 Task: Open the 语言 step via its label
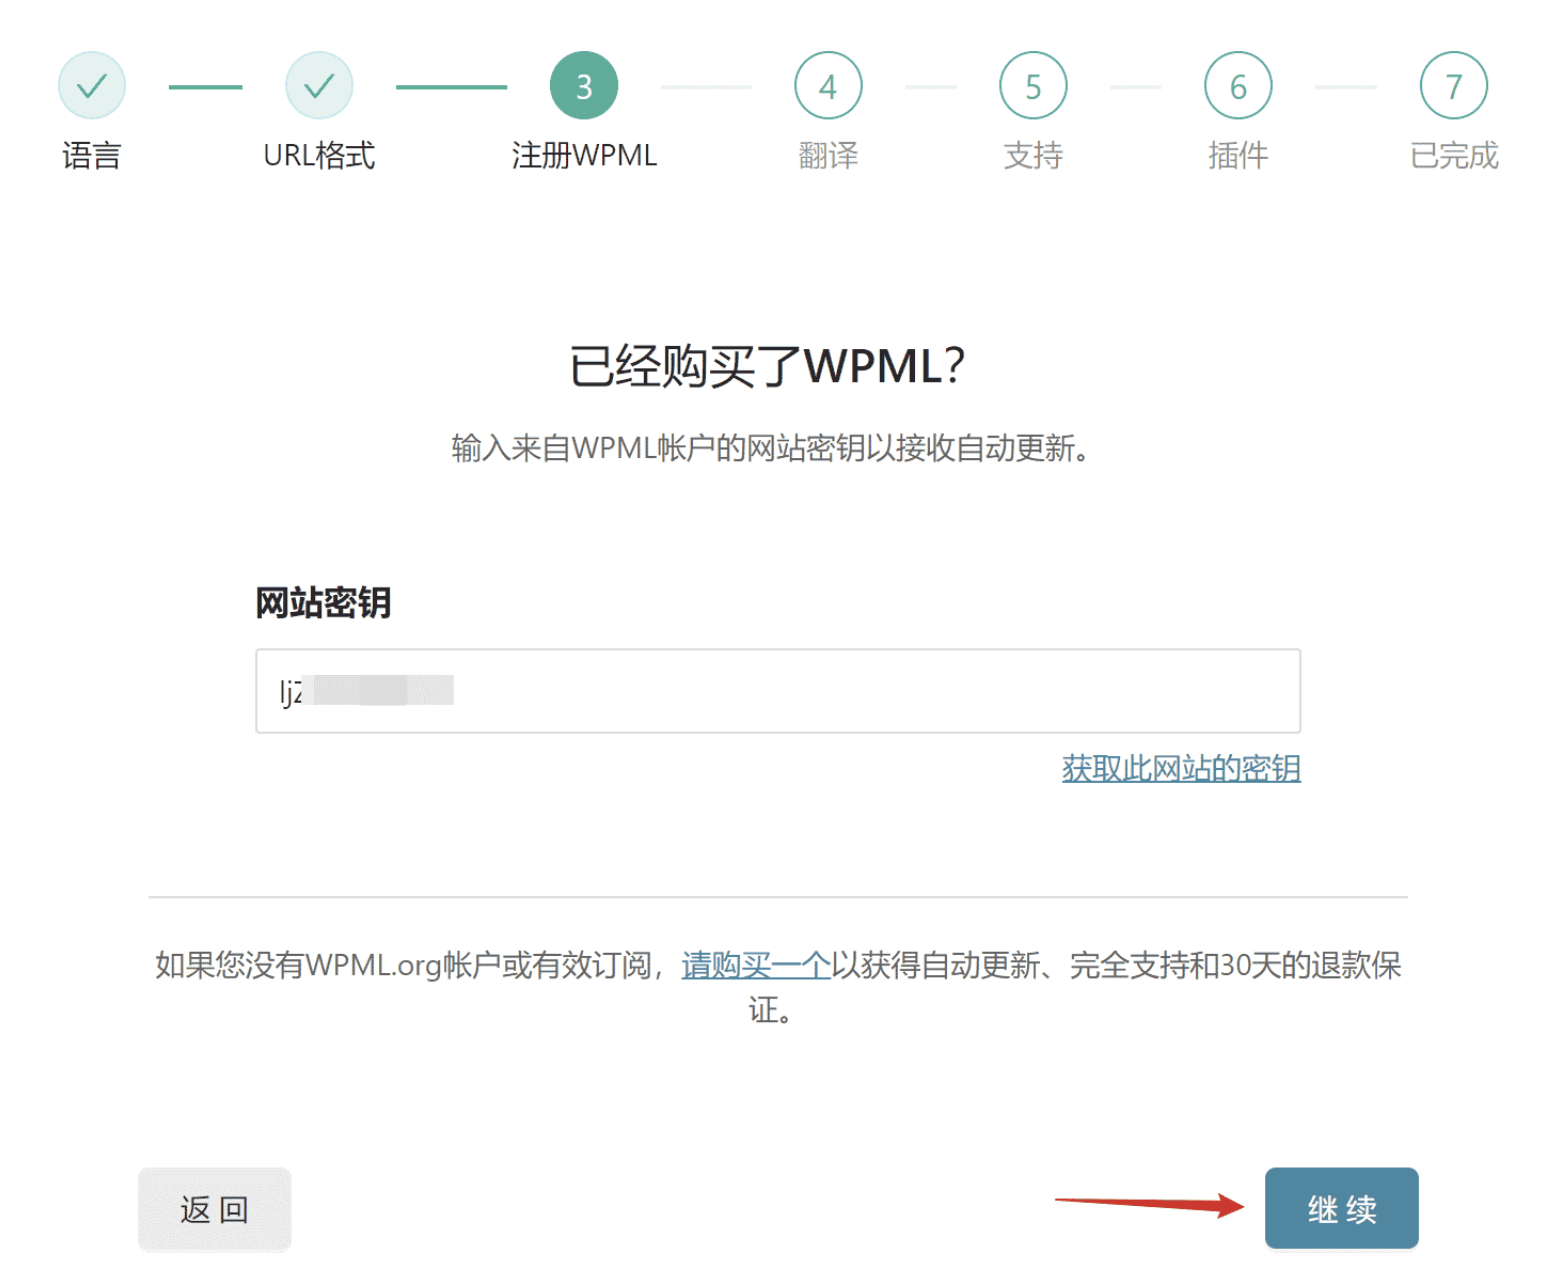tap(91, 155)
